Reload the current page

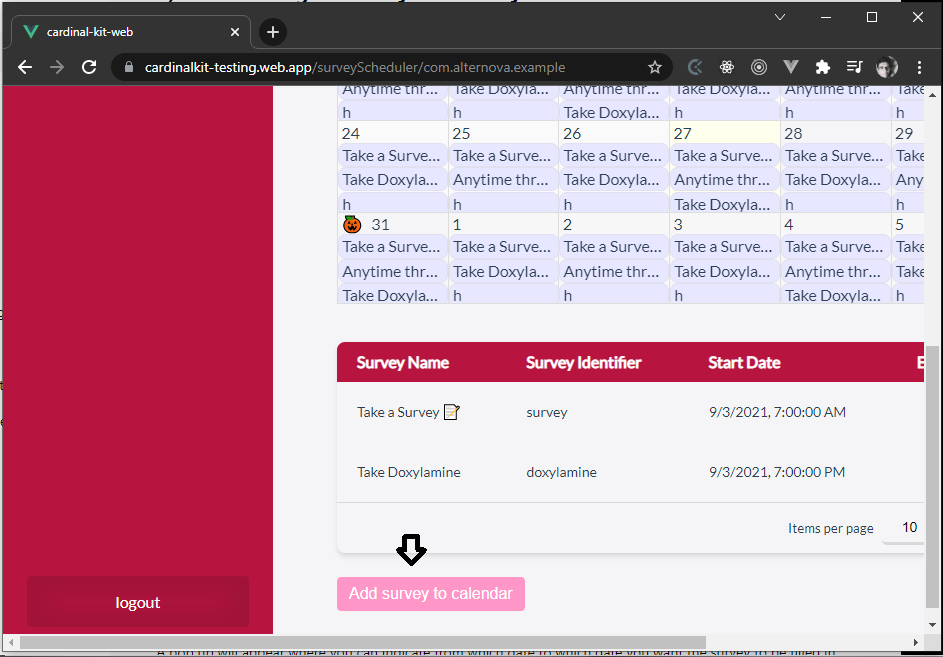pyautogui.click(x=89, y=68)
